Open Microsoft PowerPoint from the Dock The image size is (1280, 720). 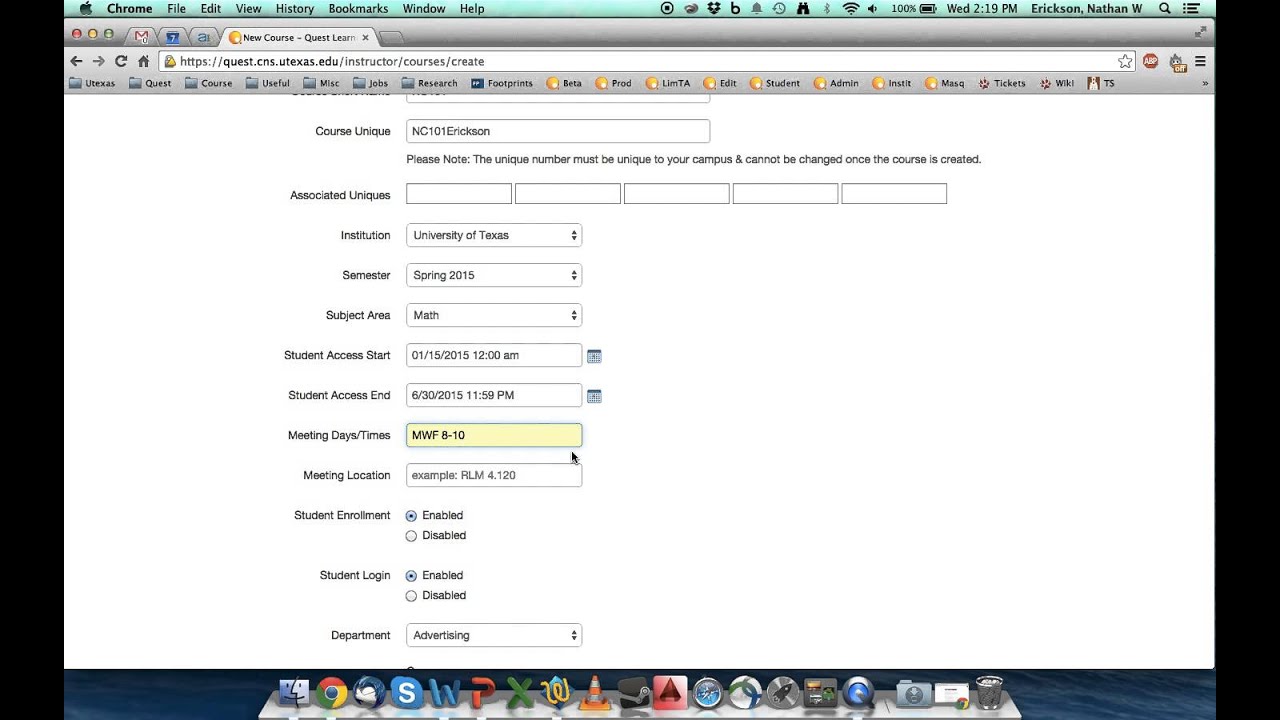[482, 692]
